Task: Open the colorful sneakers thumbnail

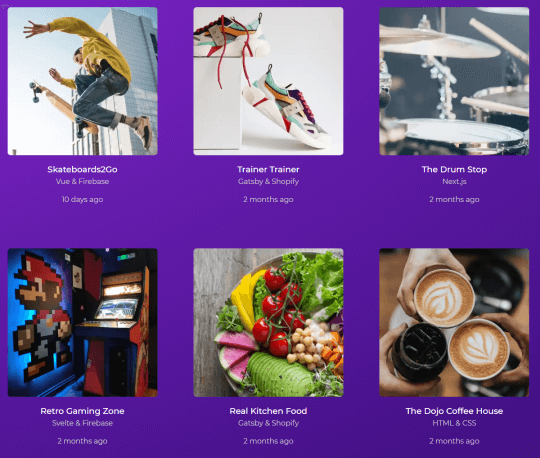Action: click(268, 81)
